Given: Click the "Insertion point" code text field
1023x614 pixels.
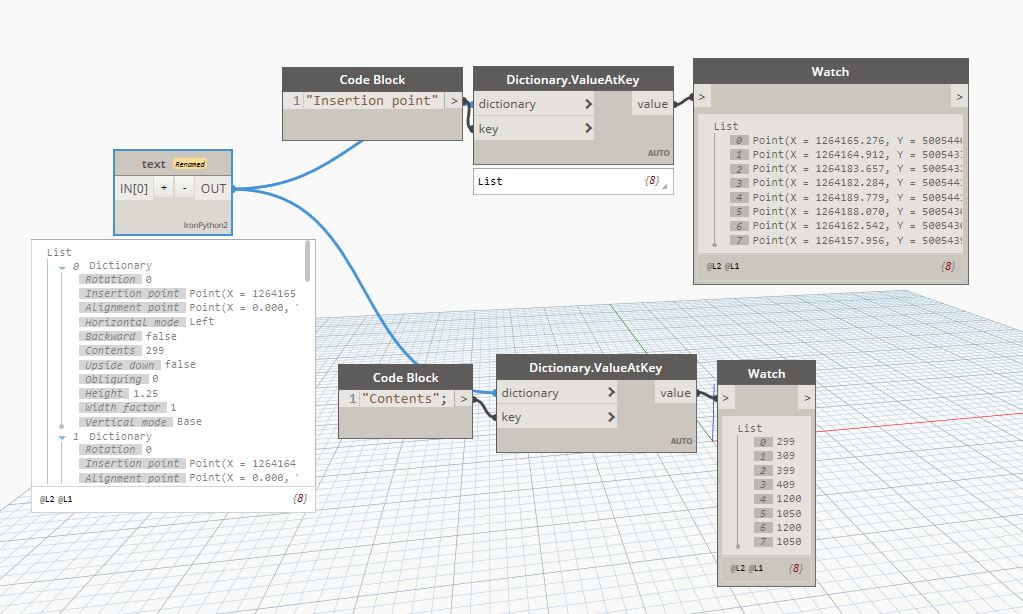Looking at the screenshot, I should (372, 100).
